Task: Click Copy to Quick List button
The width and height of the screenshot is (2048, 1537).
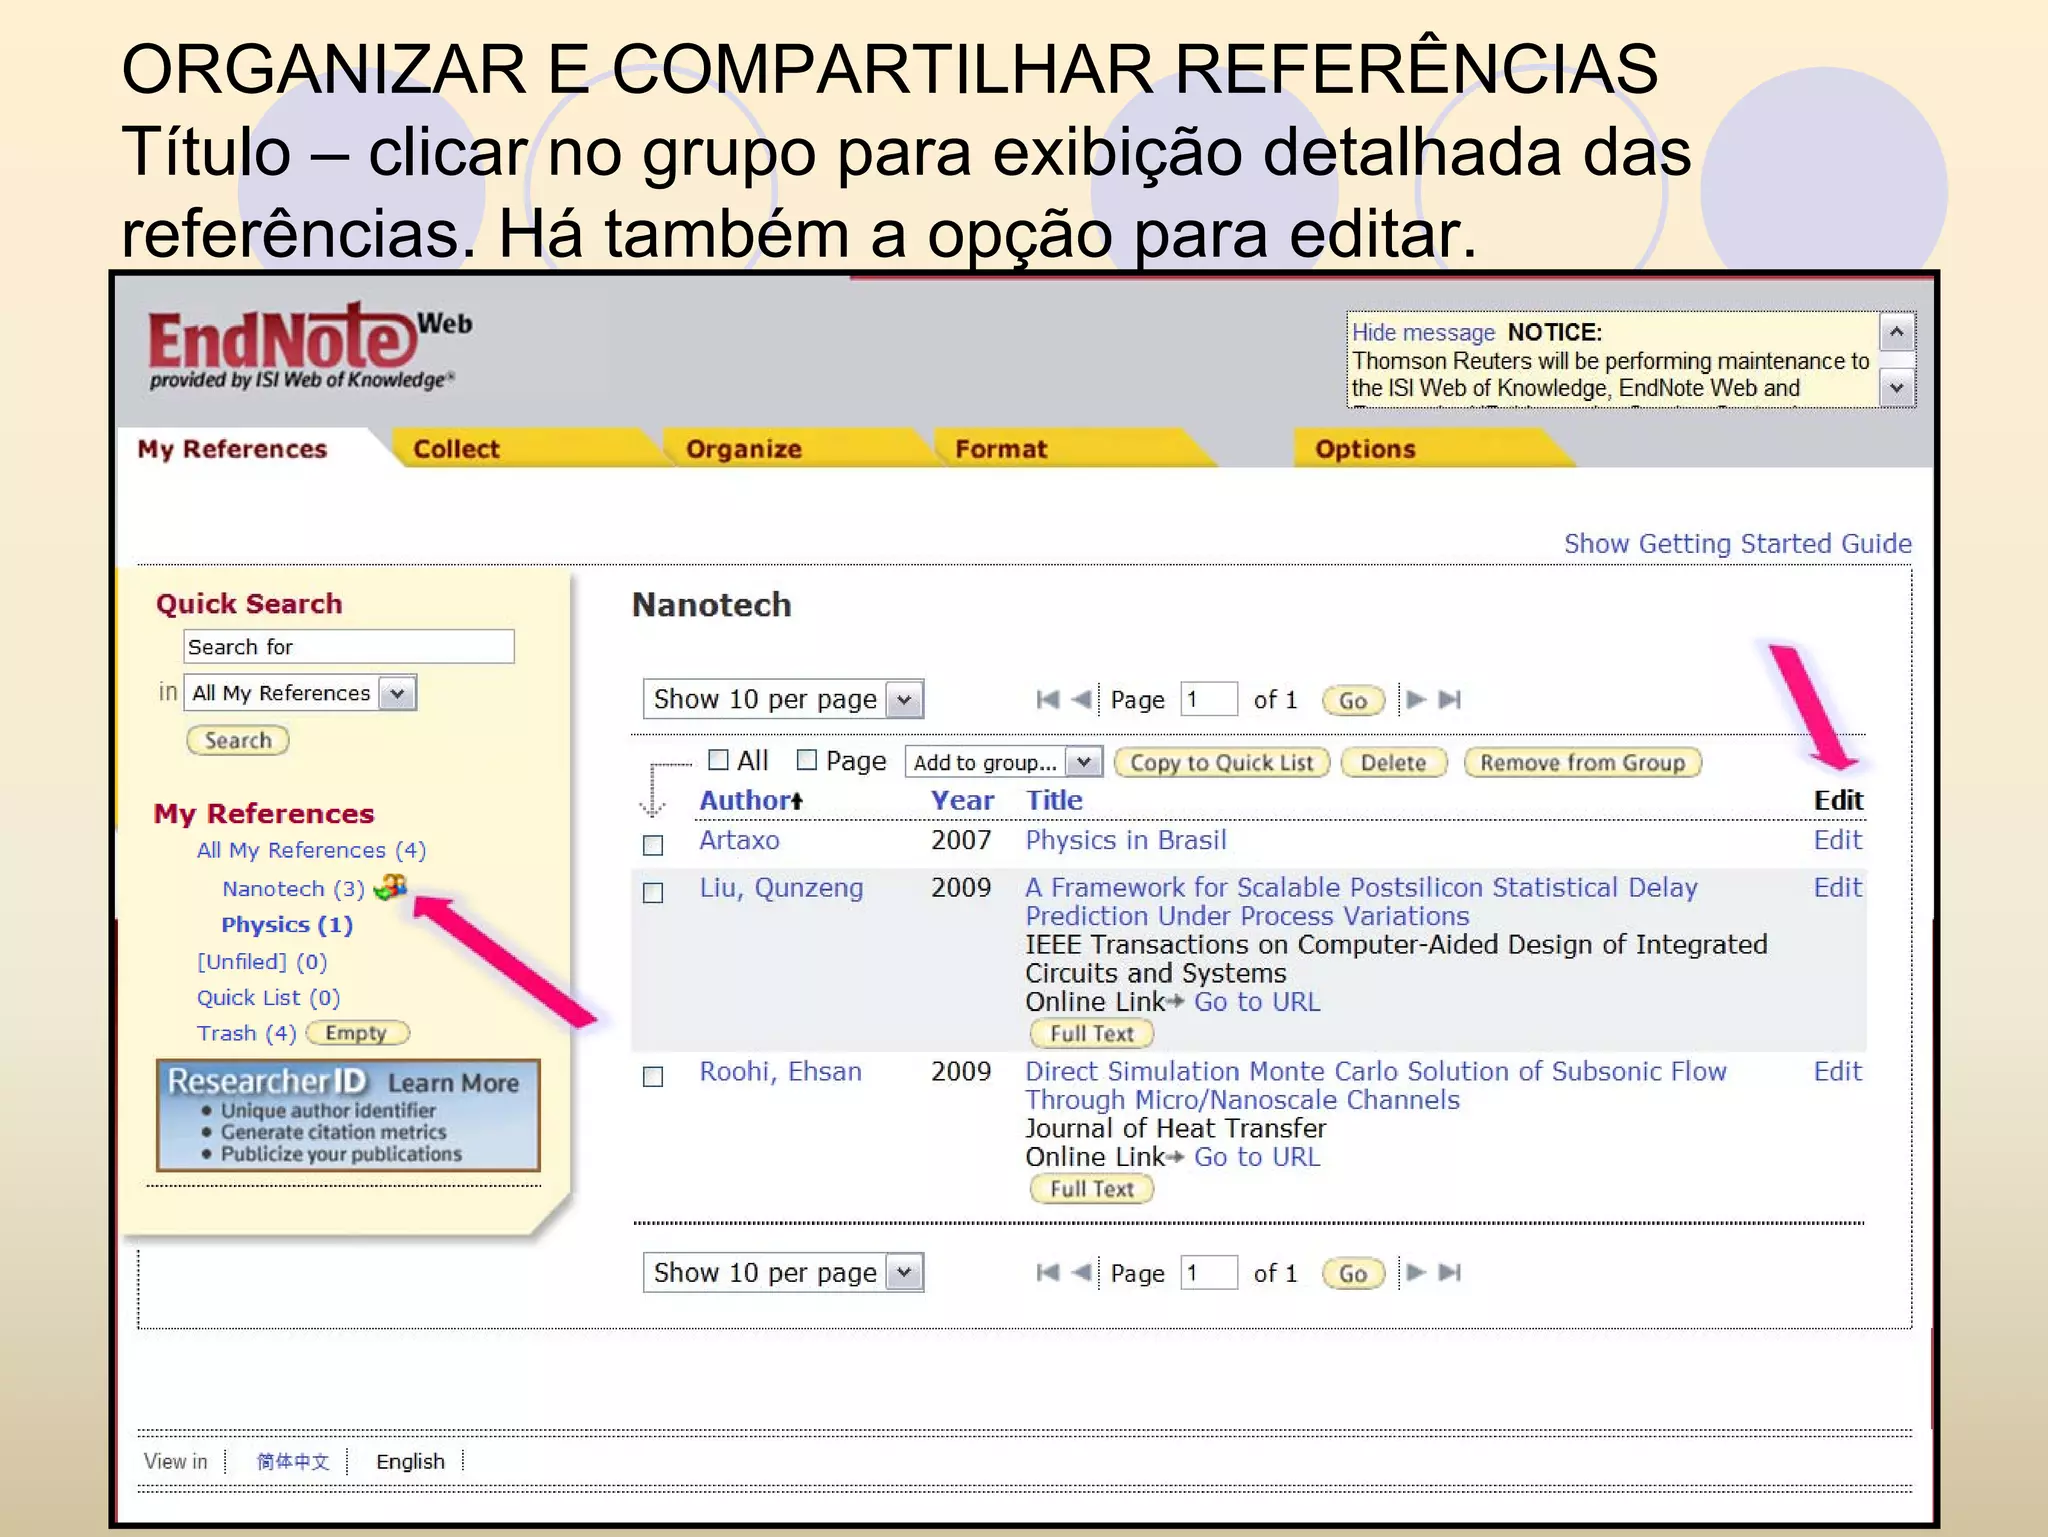Action: [x=1221, y=762]
